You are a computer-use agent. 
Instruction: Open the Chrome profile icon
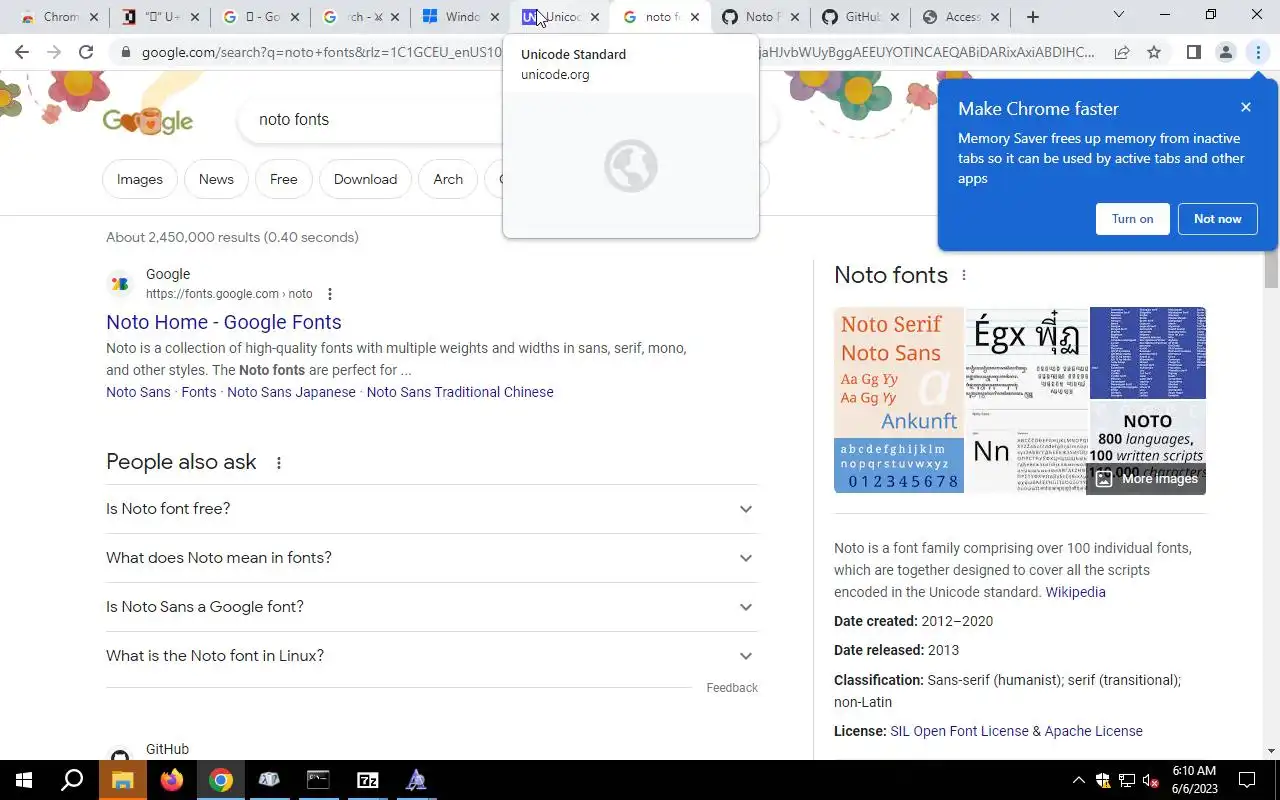(1225, 52)
